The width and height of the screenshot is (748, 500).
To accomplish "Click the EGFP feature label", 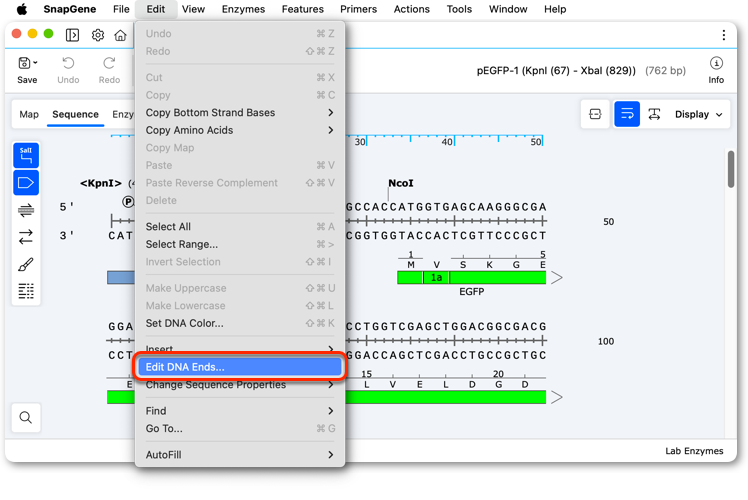I will click(x=471, y=292).
